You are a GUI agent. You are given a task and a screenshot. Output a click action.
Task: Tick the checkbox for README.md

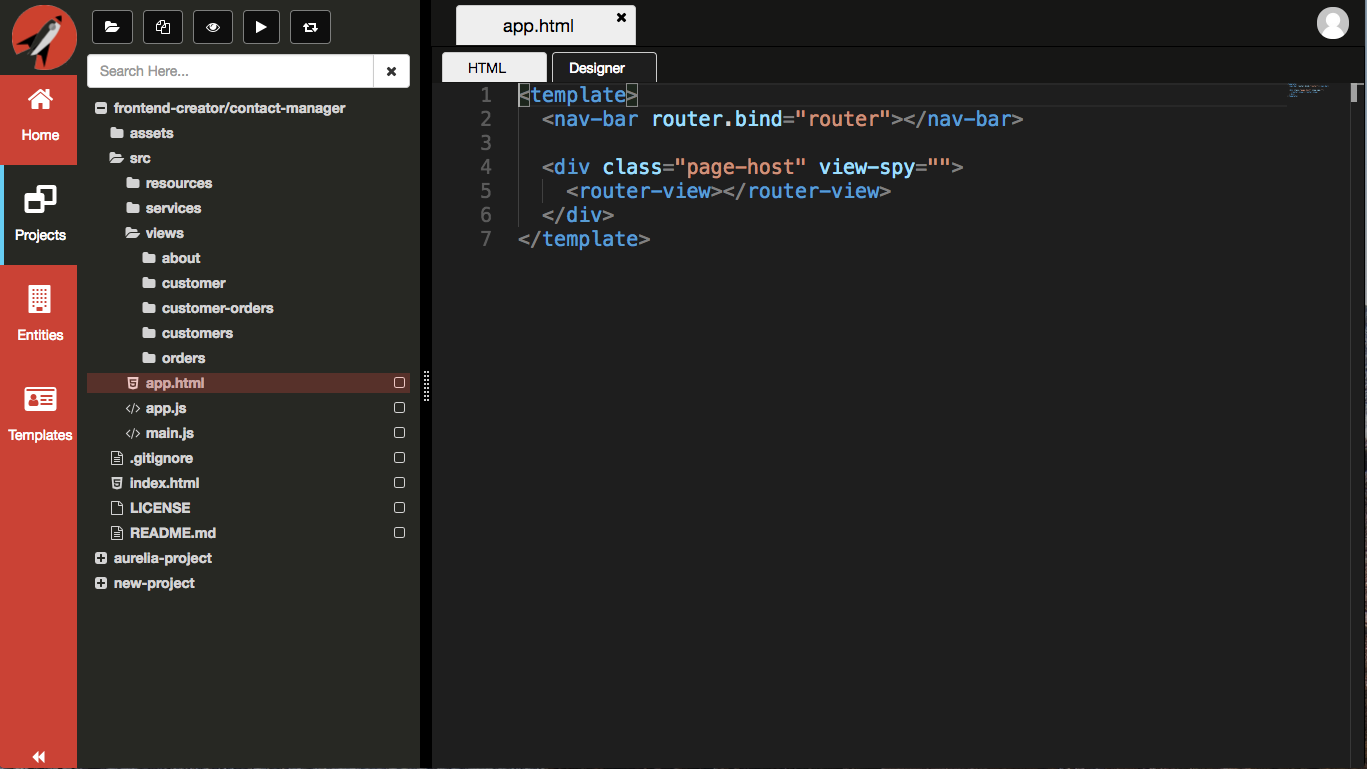click(399, 533)
